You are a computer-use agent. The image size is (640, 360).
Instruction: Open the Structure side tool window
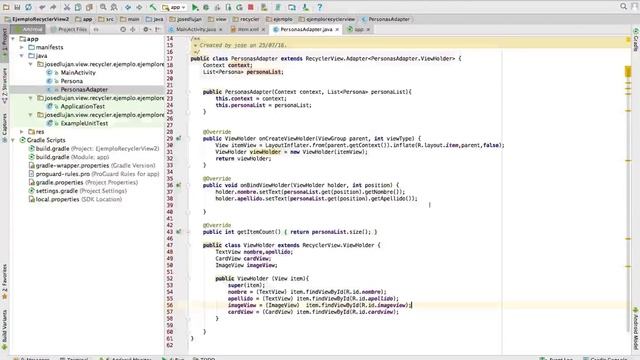coord(4,86)
